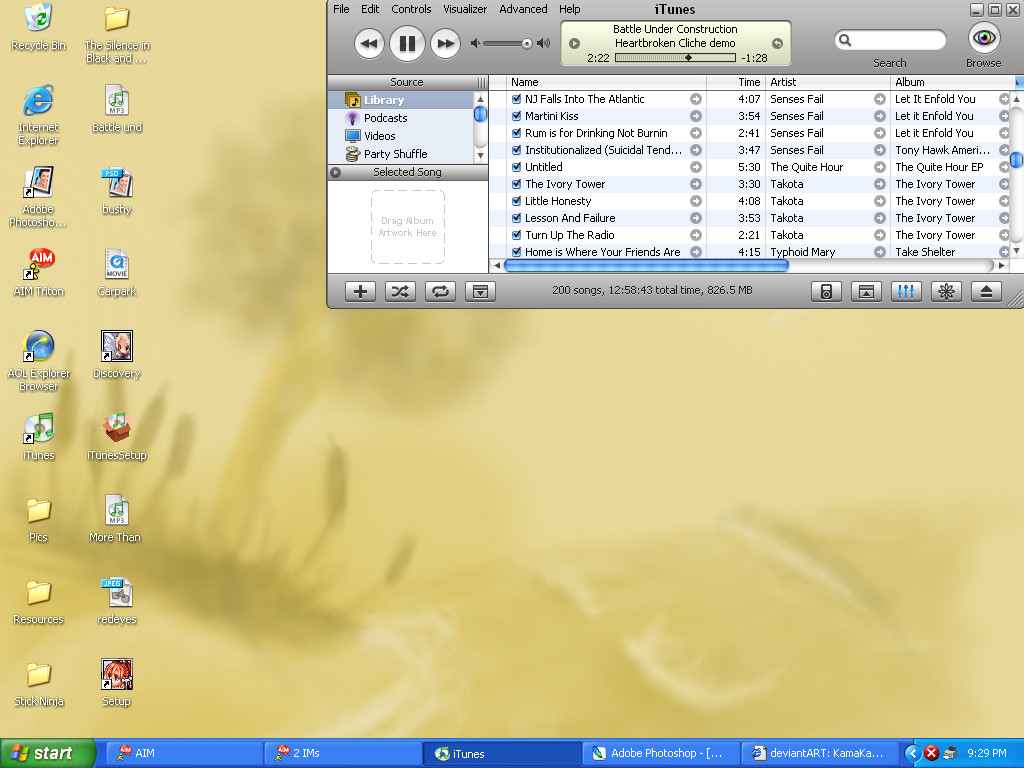Image resolution: width=1024 pixels, height=768 pixels.
Task: Sort songs by Name column header
Action: [x=606, y=82]
